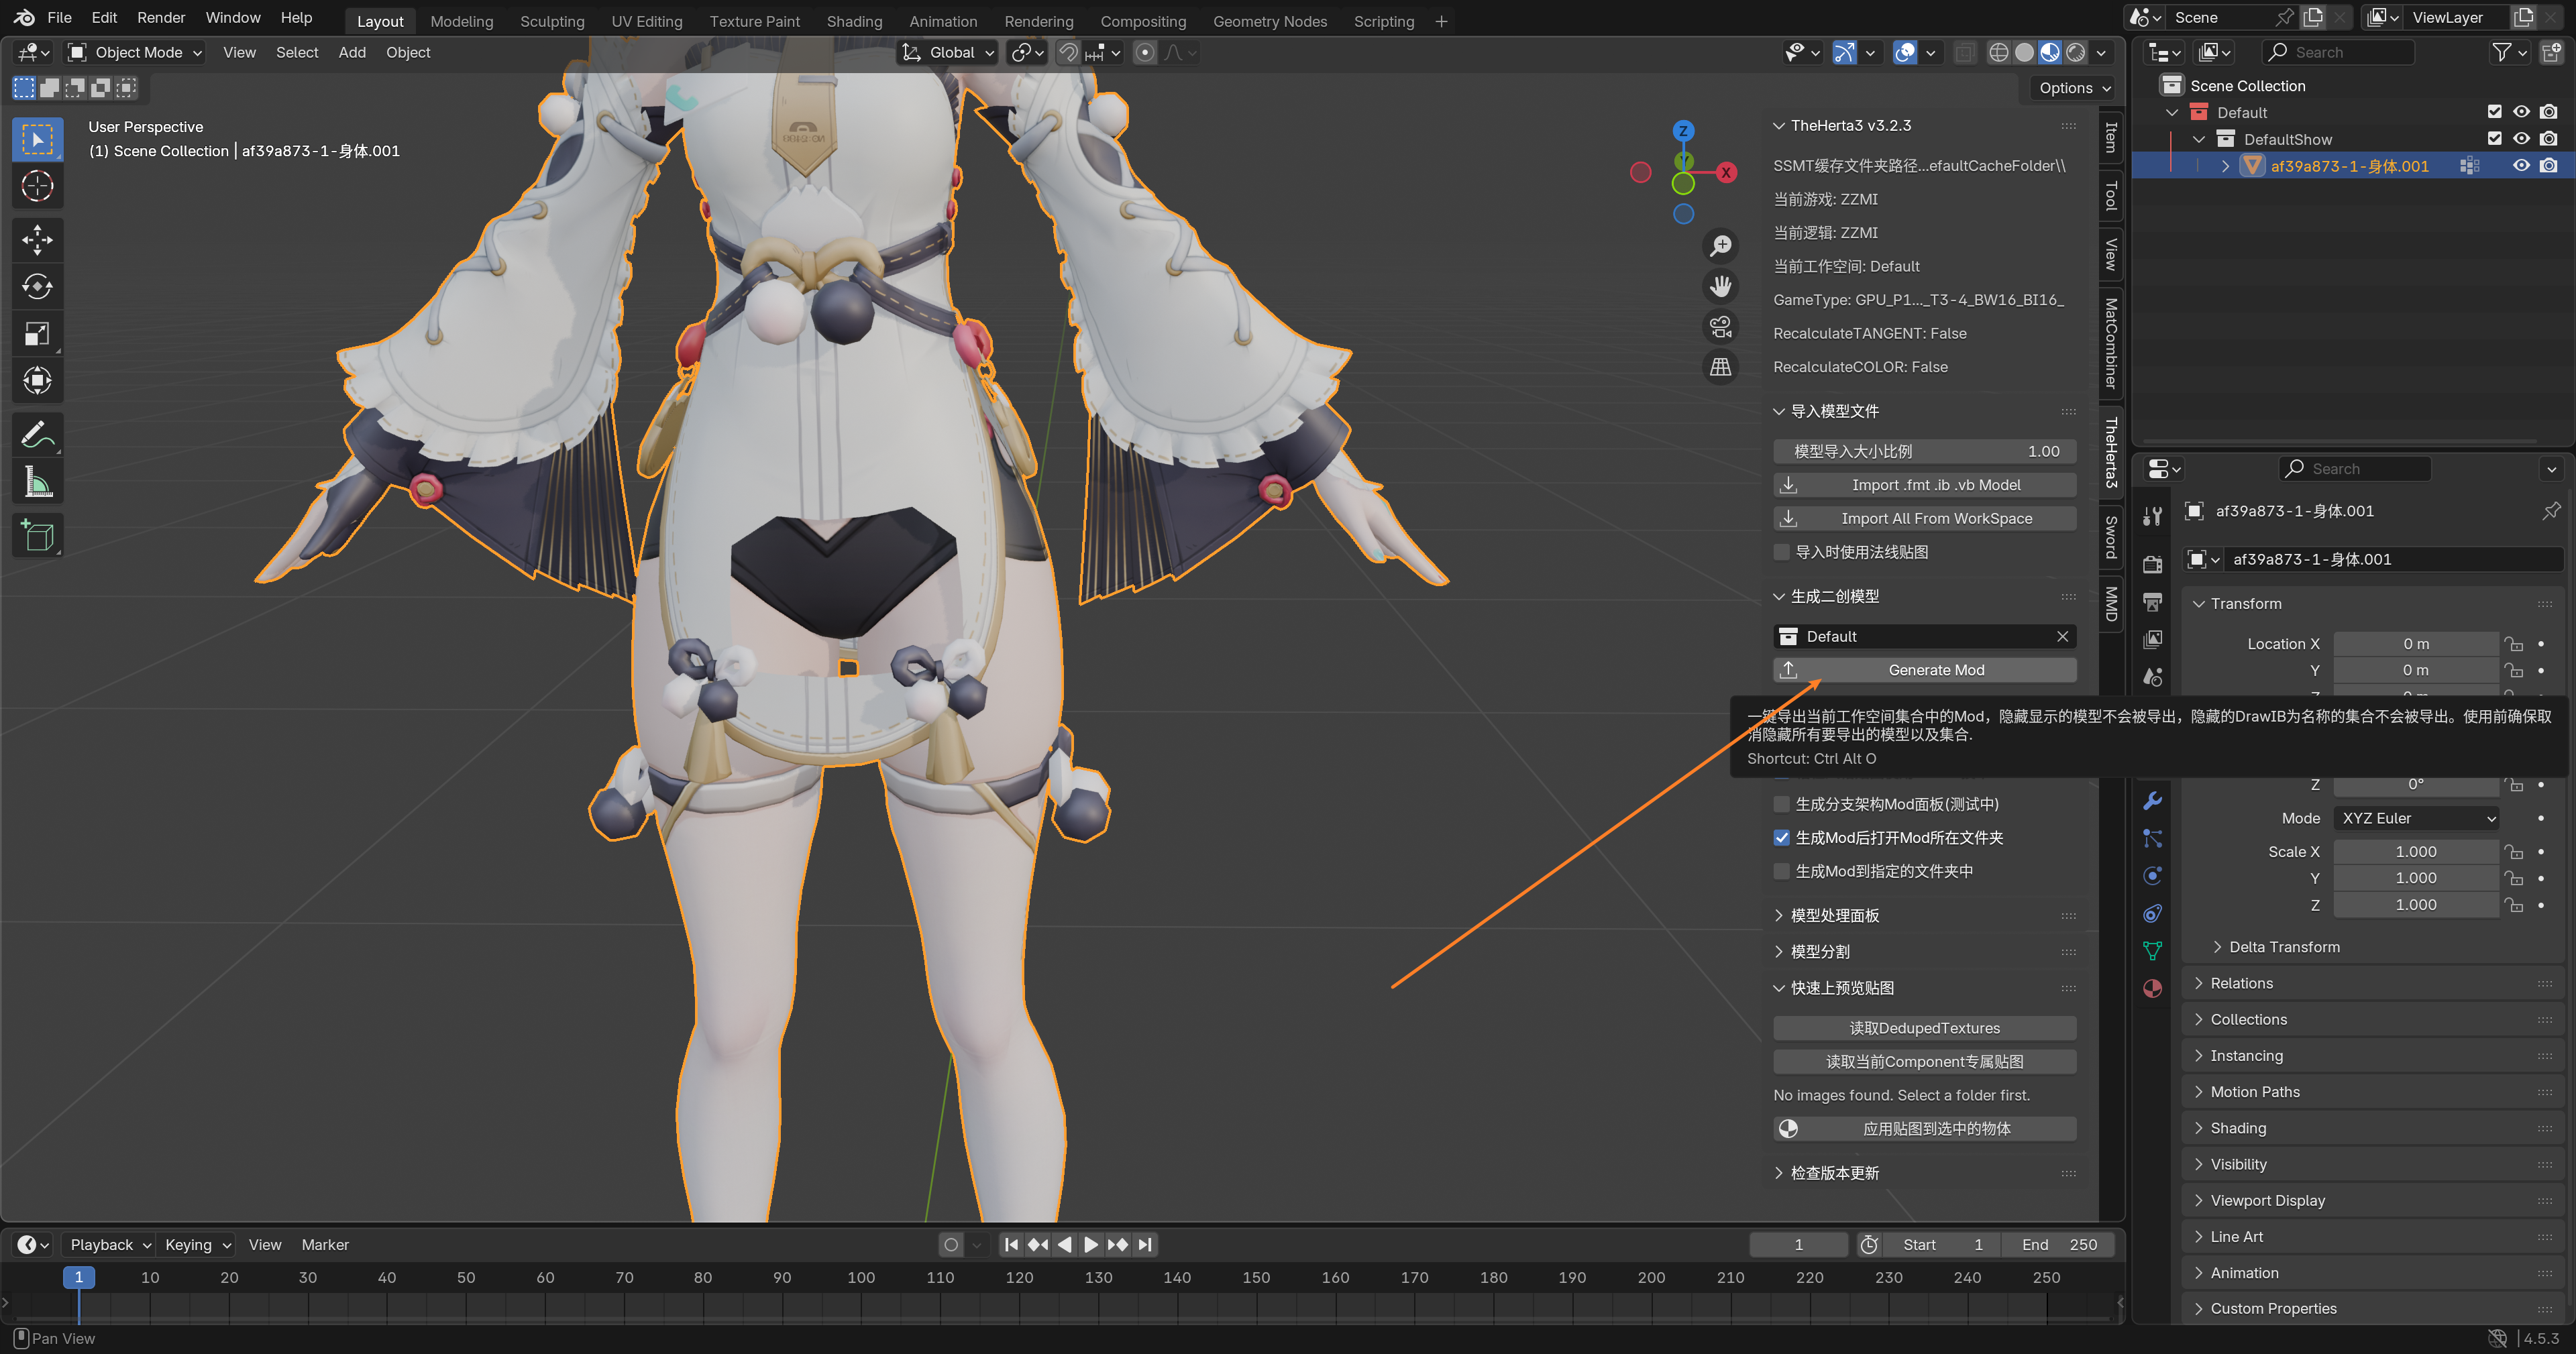Expand the 模型处理面板 panel
2576x1354 pixels.
1834,915
